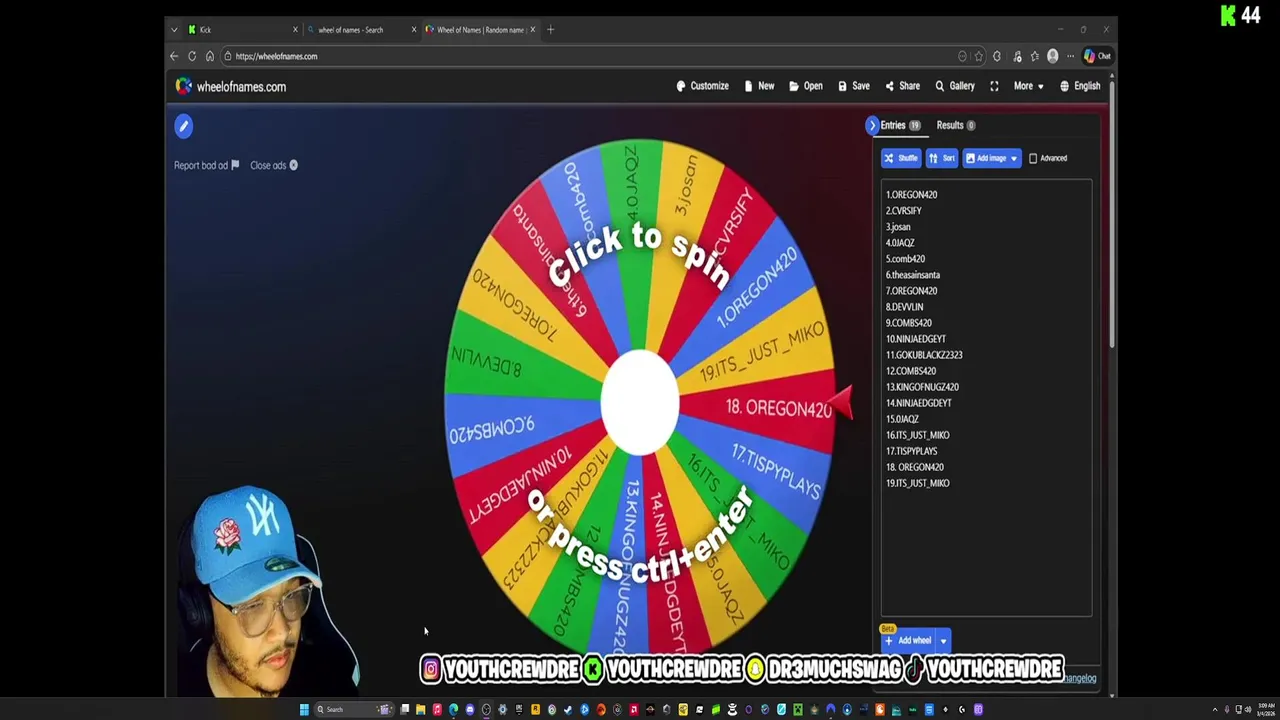Click the Add image button

pyautogui.click(x=986, y=158)
